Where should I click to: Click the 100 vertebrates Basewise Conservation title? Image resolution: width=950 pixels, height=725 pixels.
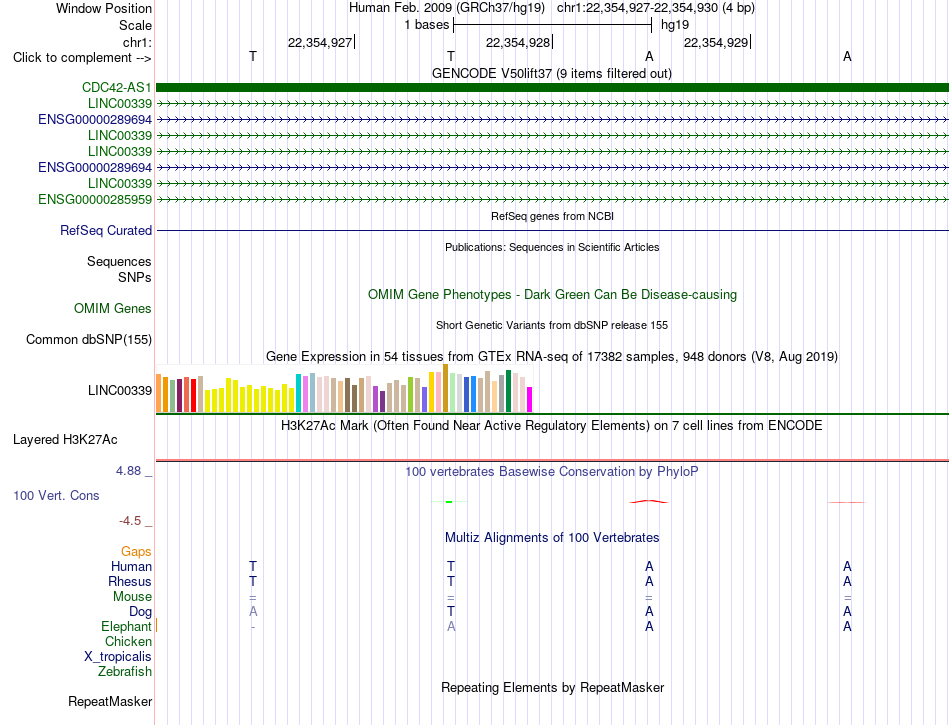(x=551, y=472)
